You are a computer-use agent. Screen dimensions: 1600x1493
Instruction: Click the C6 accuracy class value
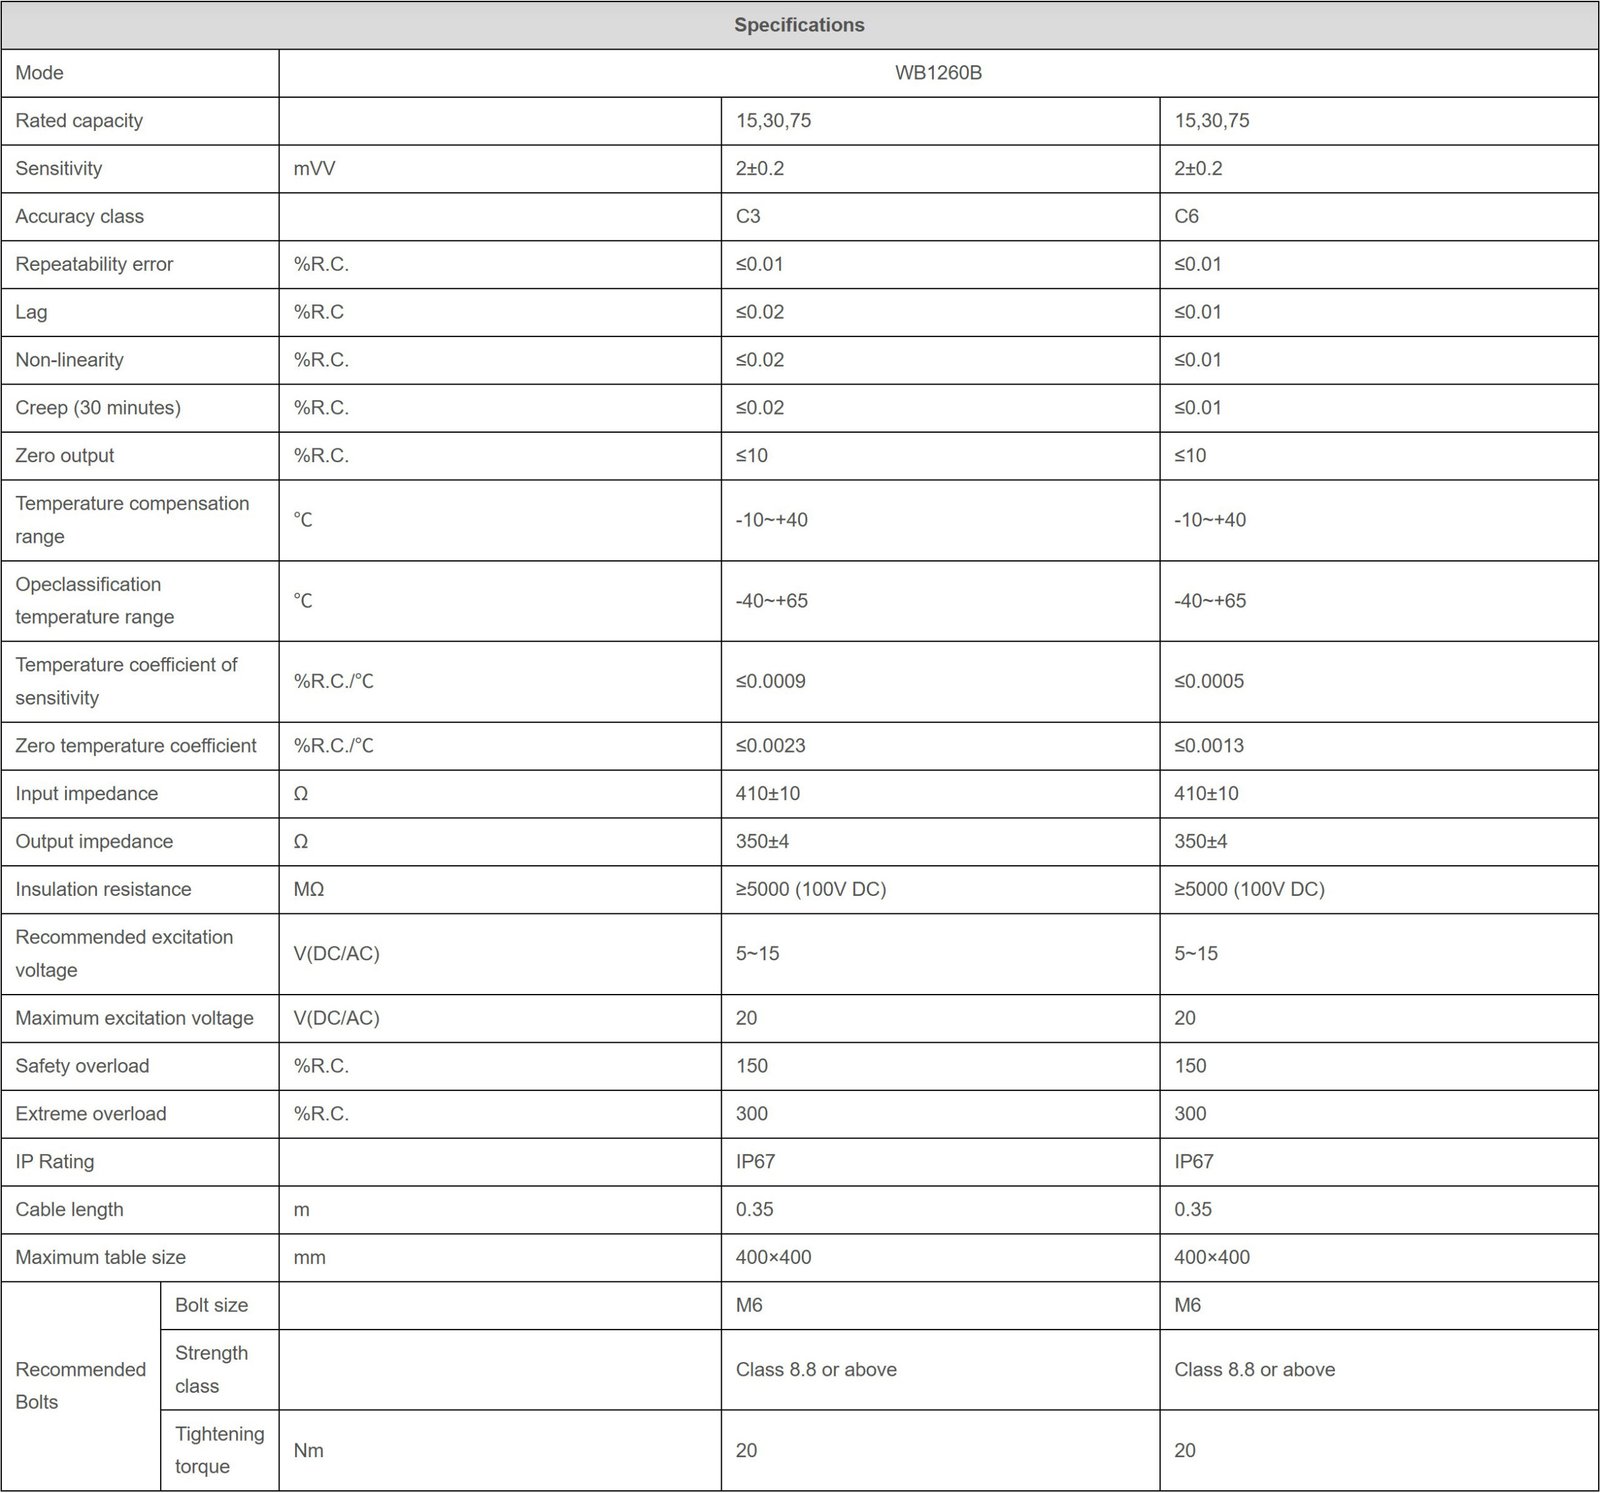[1186, 217]
